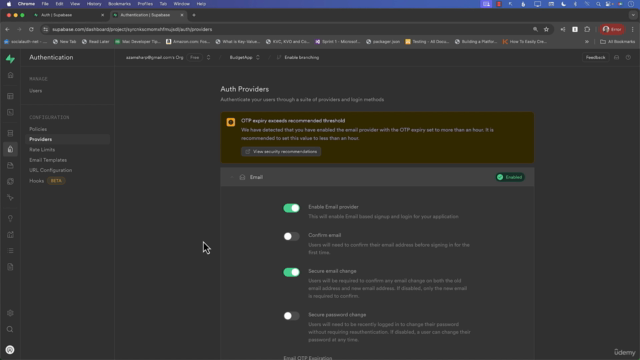This screenshot has height=360, width=640.
Task: Go back with Chrome back arrow
Action: click(x=7, y=29)
